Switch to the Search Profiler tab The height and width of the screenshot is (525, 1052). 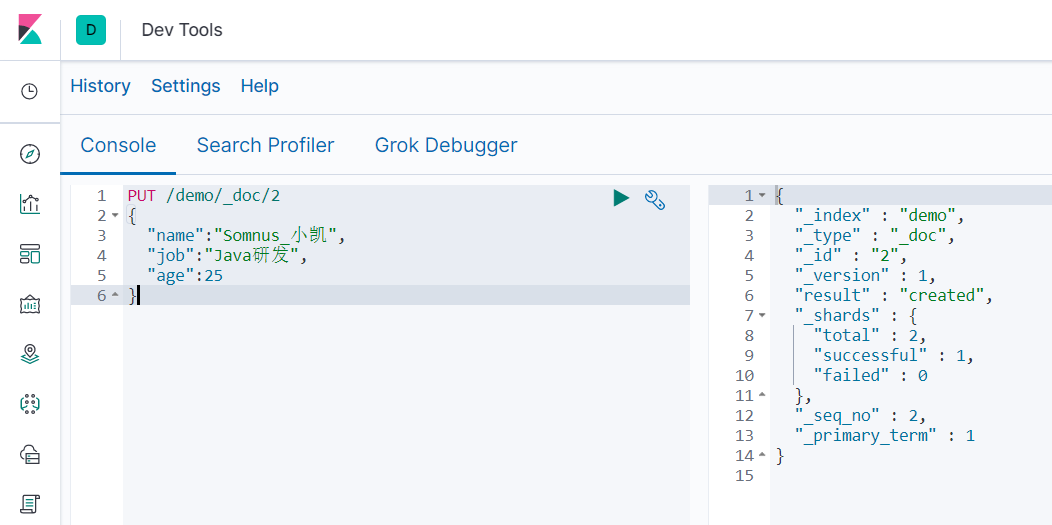[x=265, y=145]
